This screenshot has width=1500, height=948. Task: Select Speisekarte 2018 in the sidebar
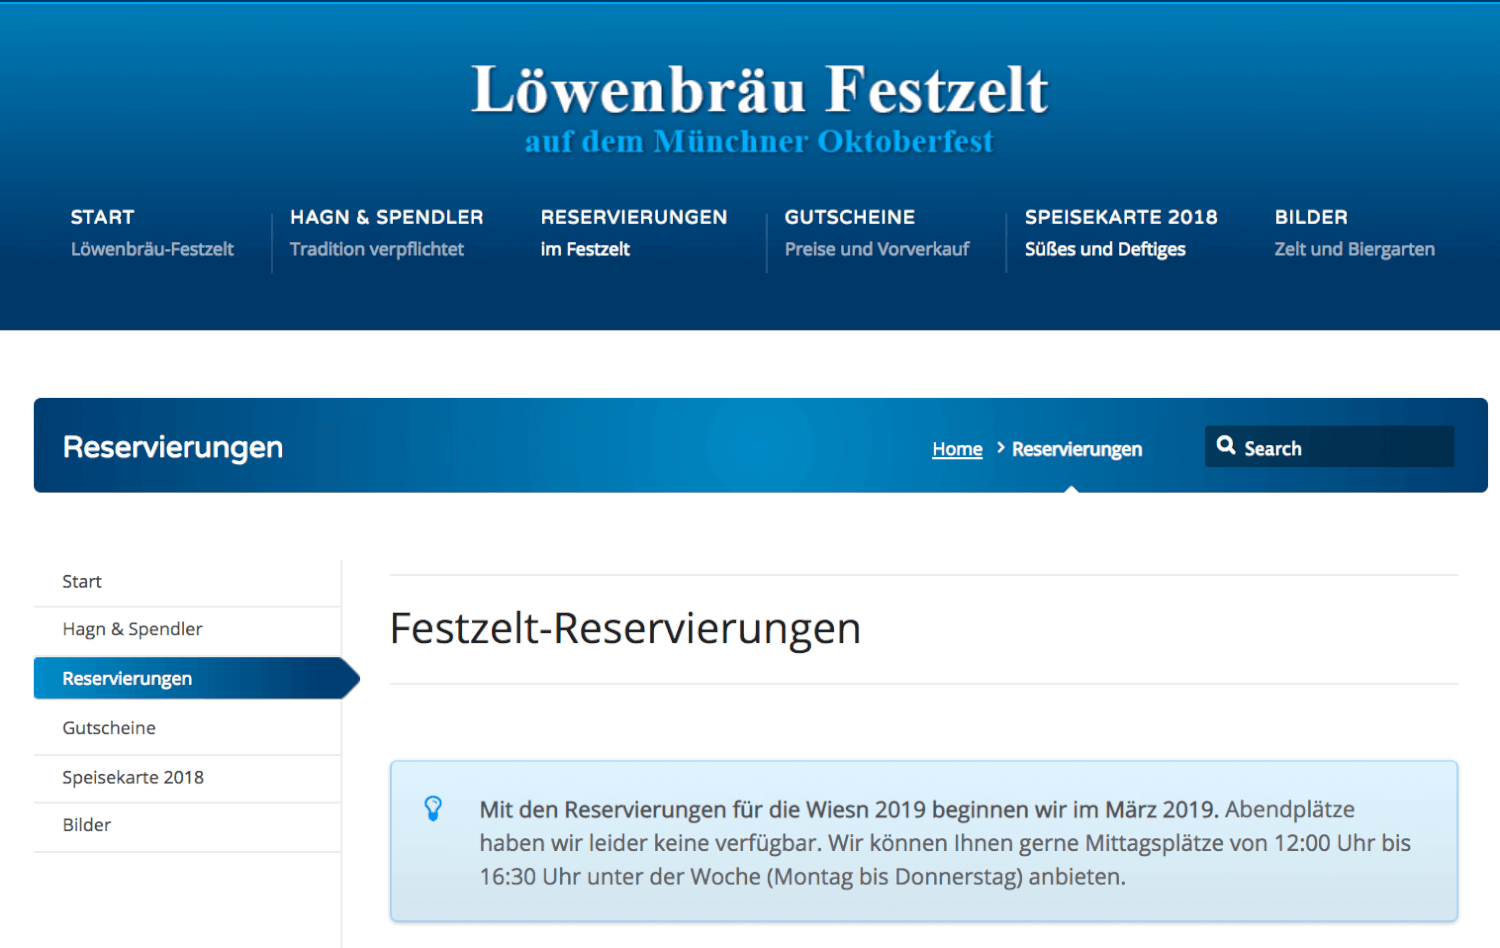click(187, 777)
